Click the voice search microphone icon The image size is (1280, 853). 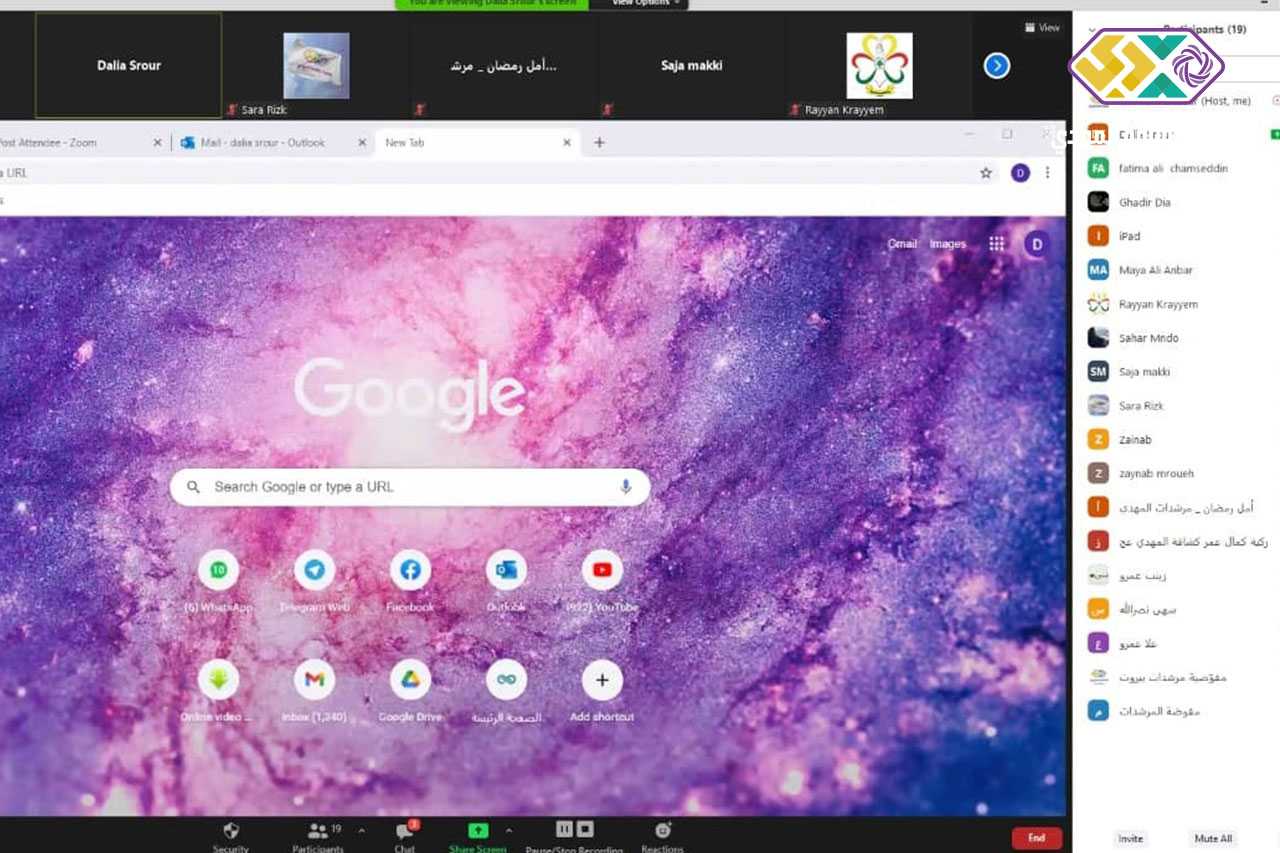tap(625, 487)
